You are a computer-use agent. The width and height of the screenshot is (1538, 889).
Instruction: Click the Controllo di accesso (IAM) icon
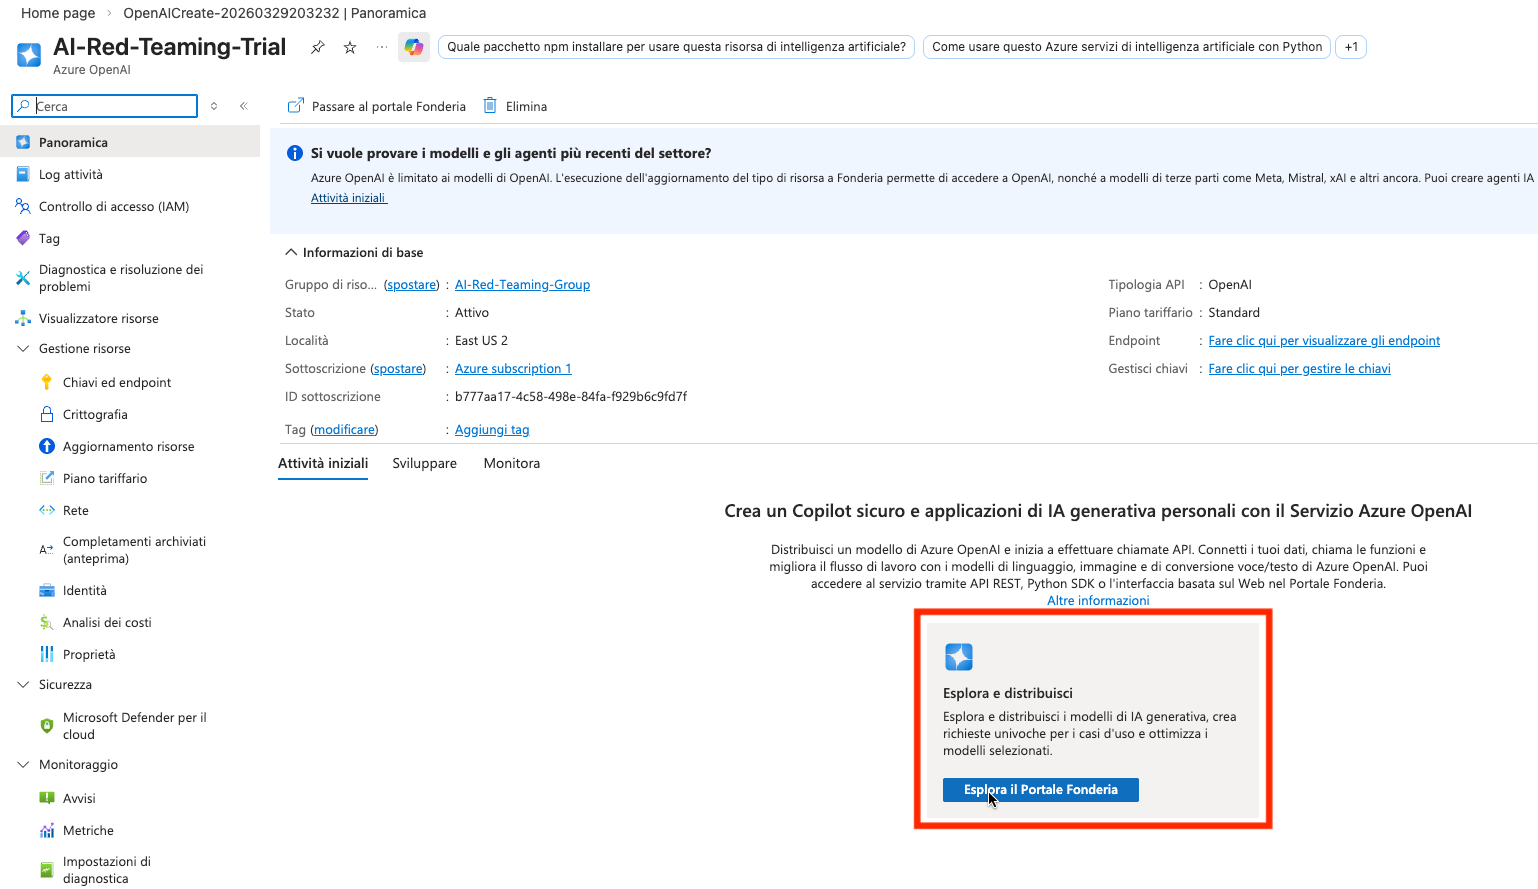23,207
